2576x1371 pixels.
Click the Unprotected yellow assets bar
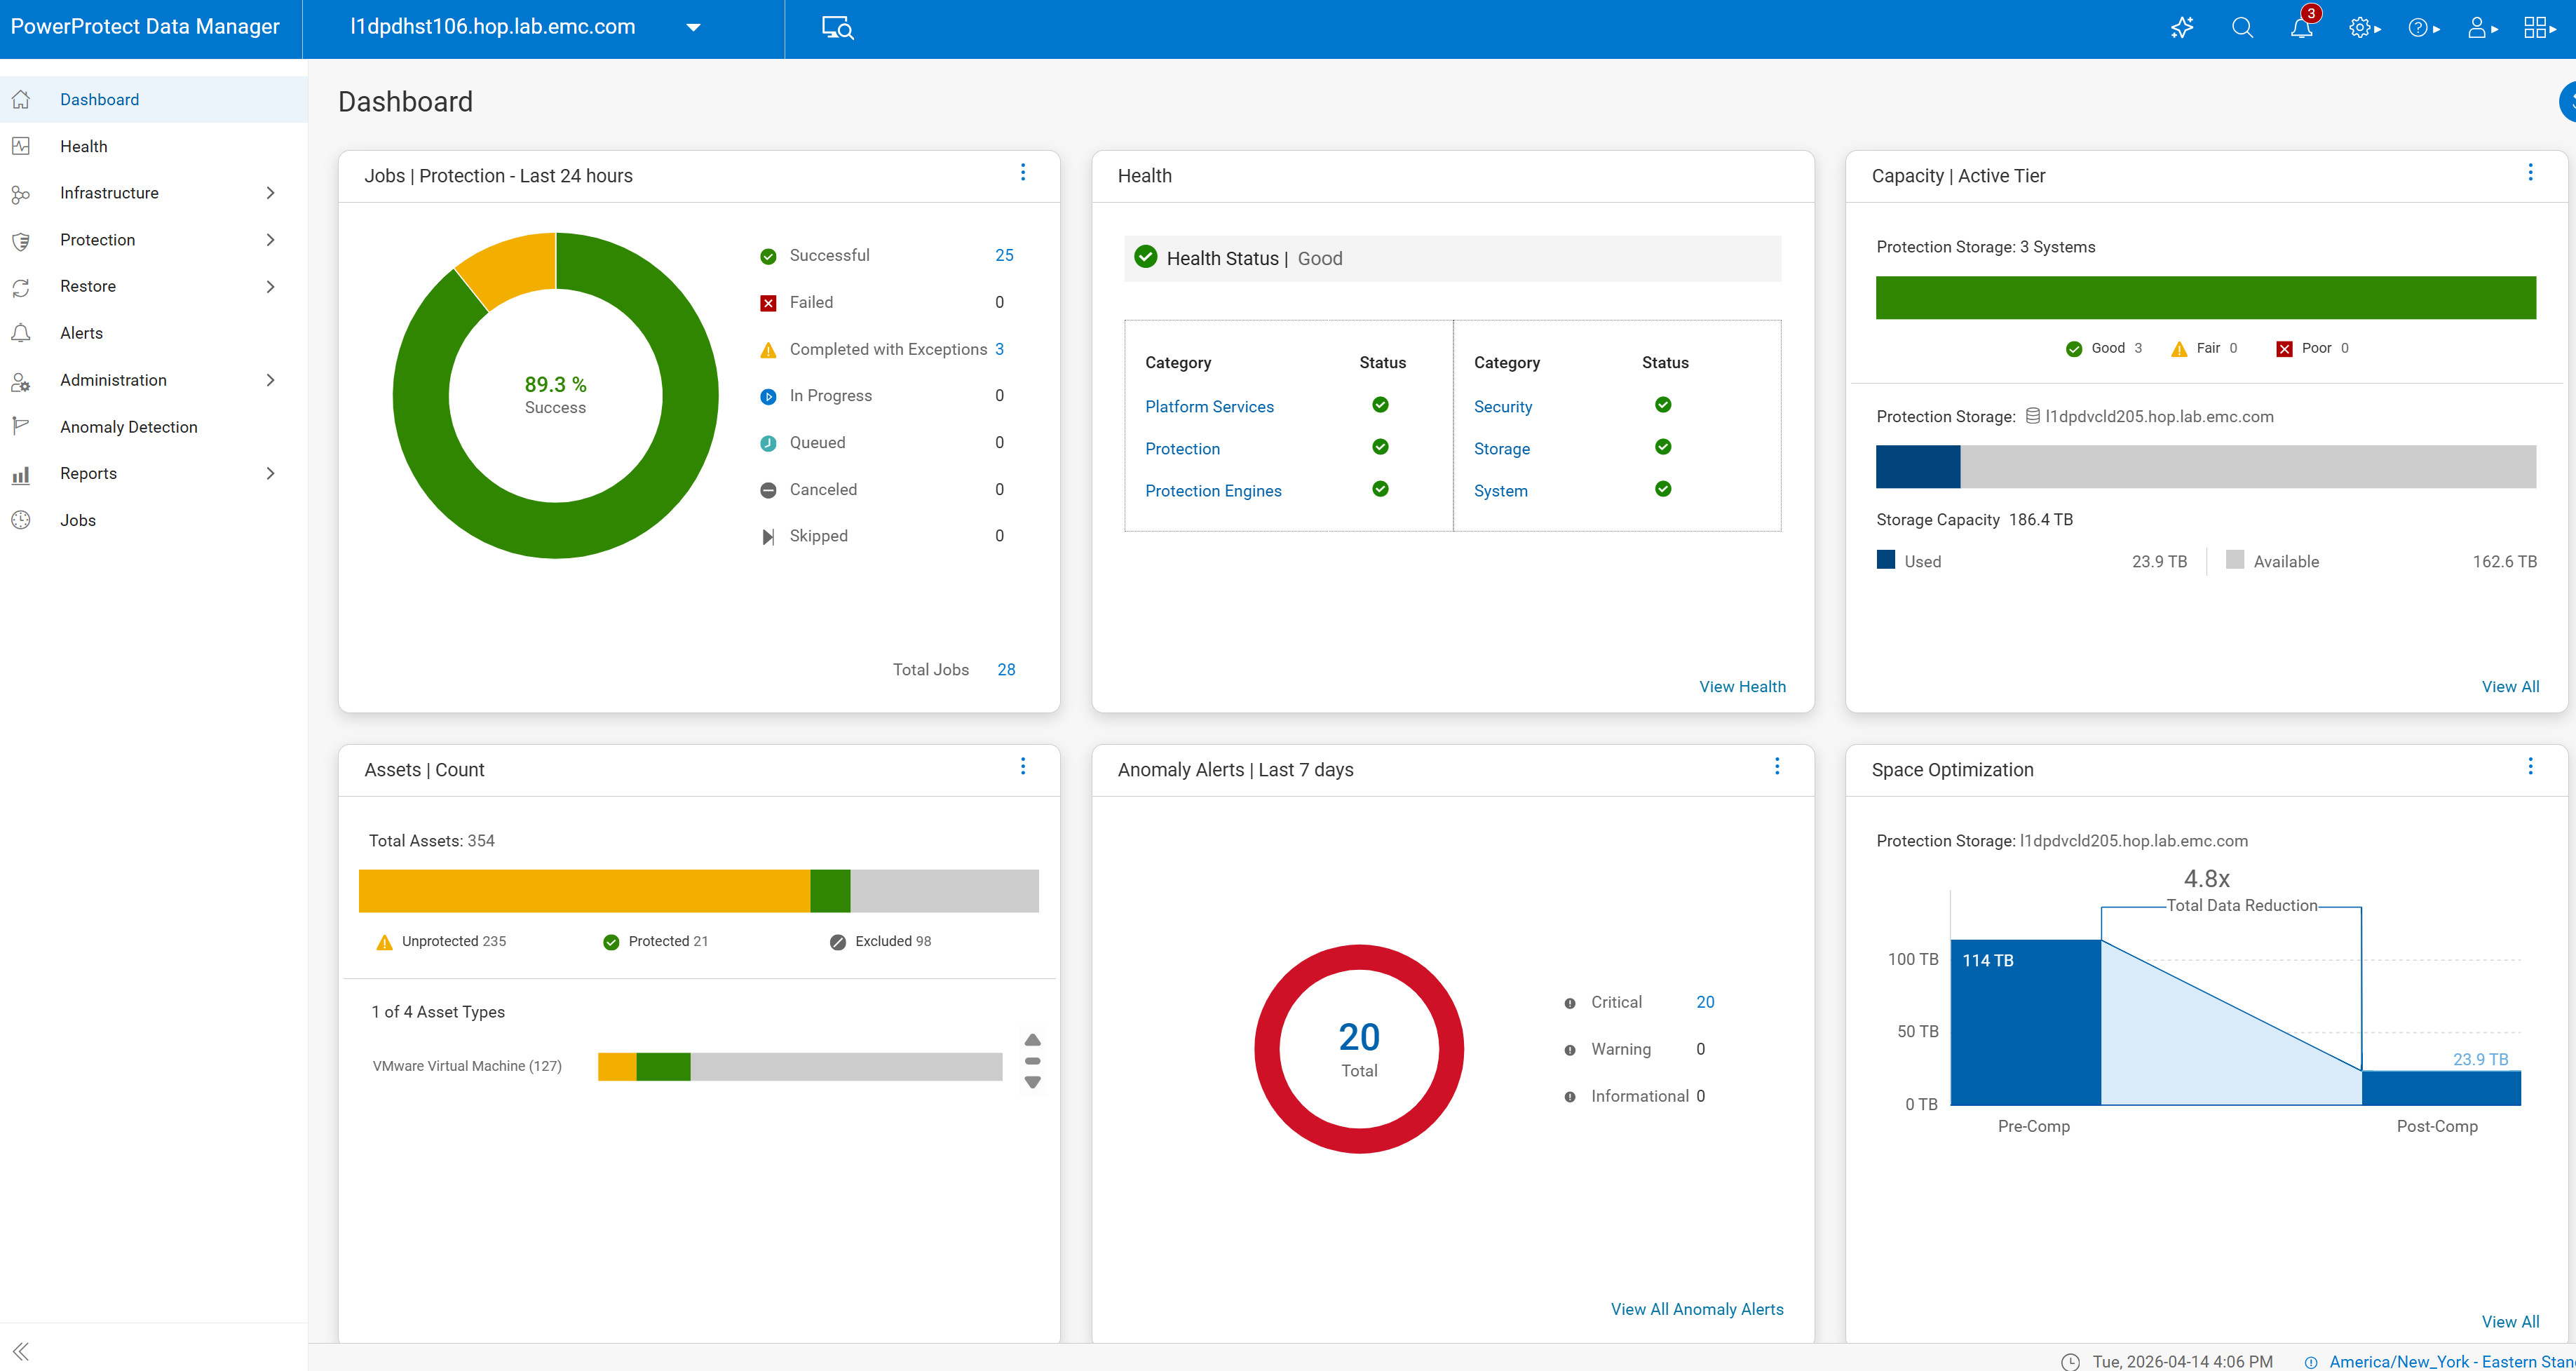(x=584, y=891)
